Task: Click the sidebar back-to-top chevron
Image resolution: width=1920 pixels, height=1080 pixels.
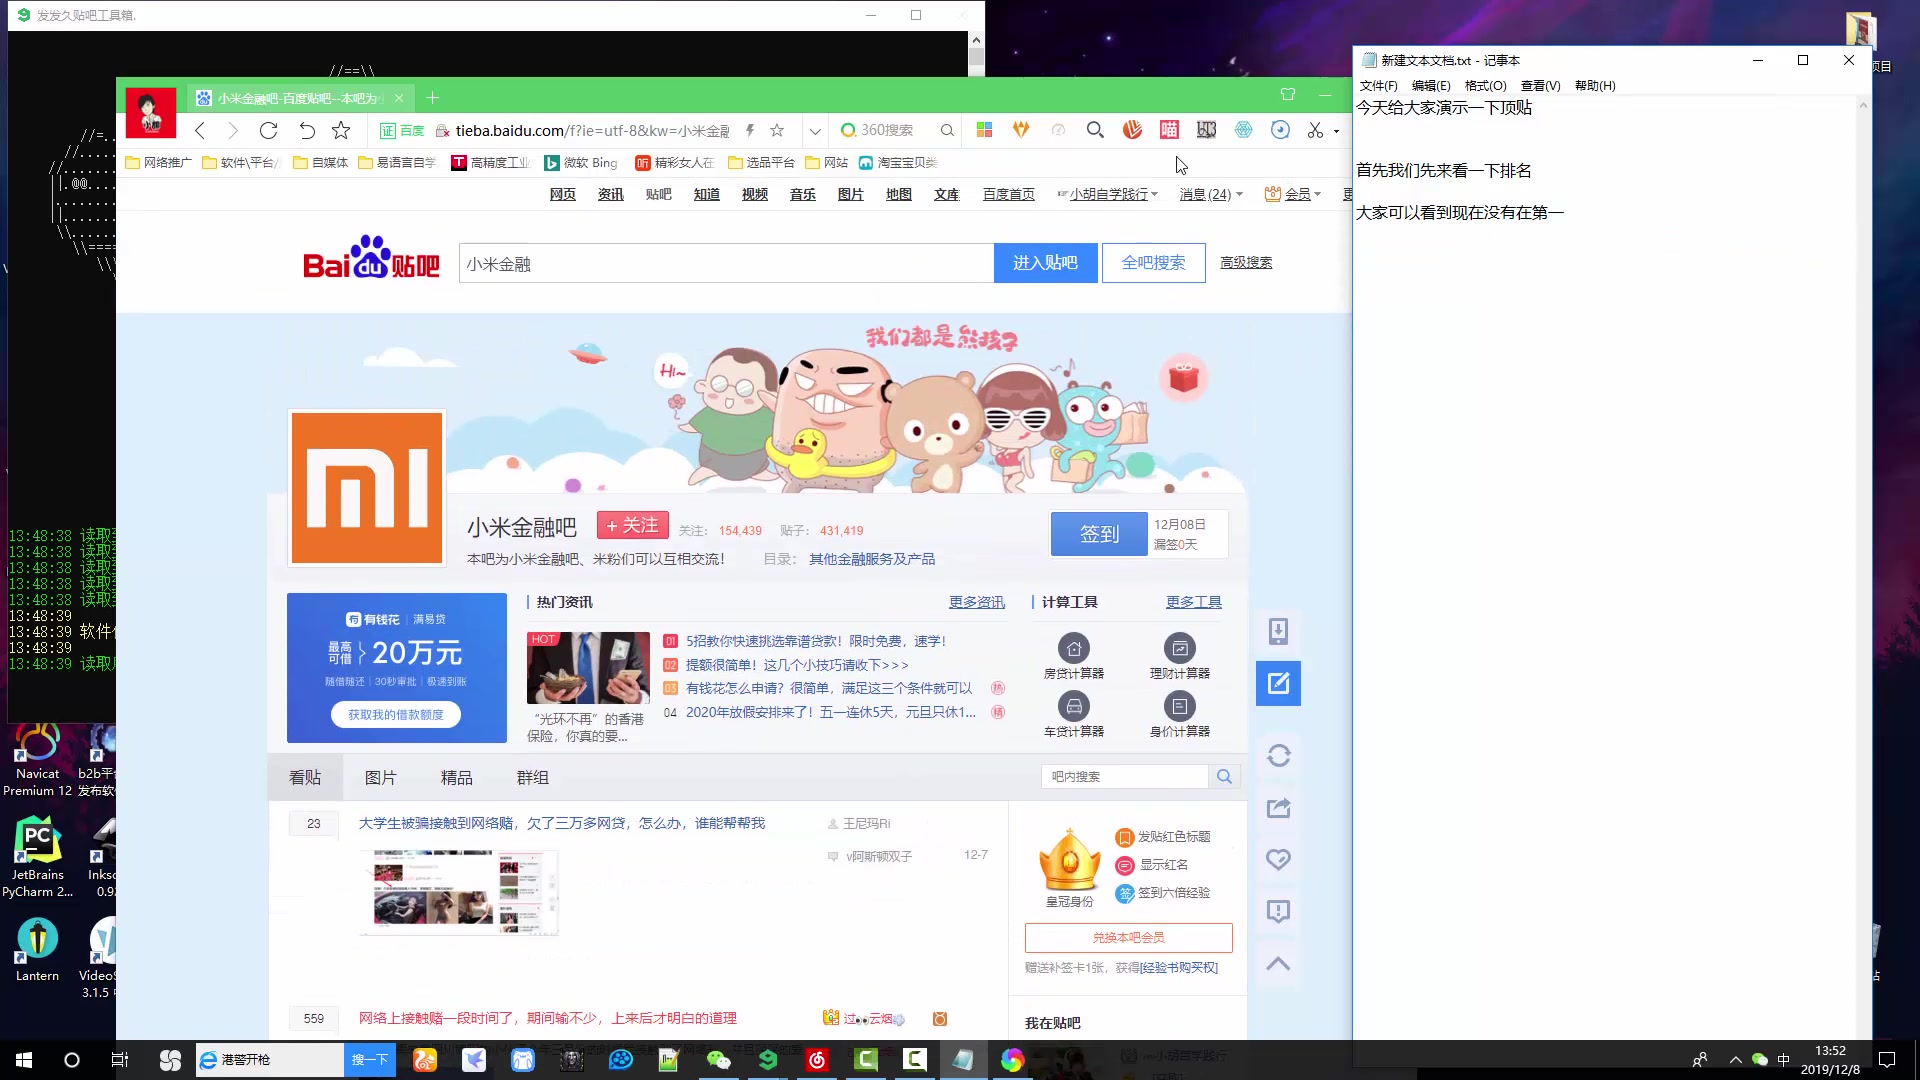Action: click(x=1278, y=964)
